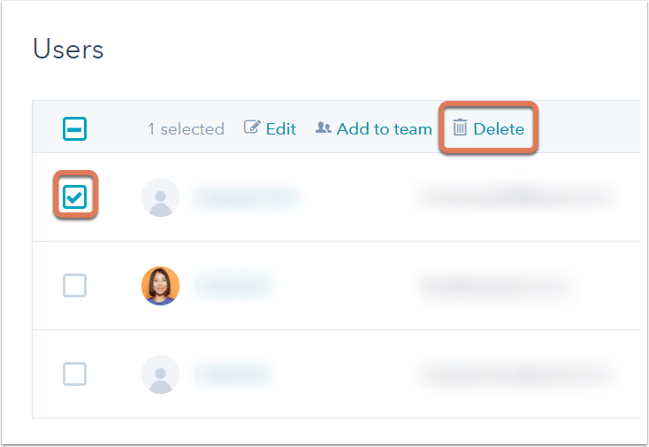
Task: Open the woman's profile photo avatar
Action: tap(161, 286)
